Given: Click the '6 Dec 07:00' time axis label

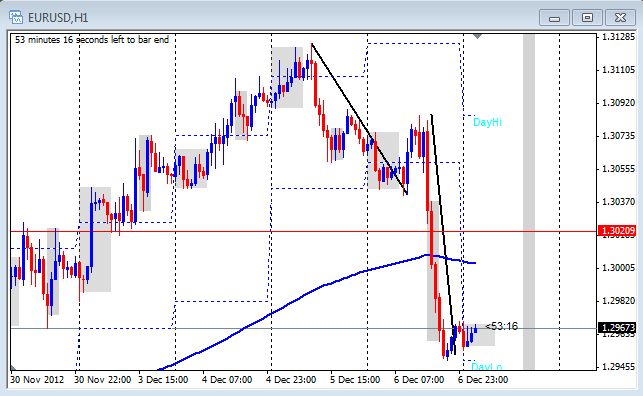Looking at the screenshot, I should point(419,380).
